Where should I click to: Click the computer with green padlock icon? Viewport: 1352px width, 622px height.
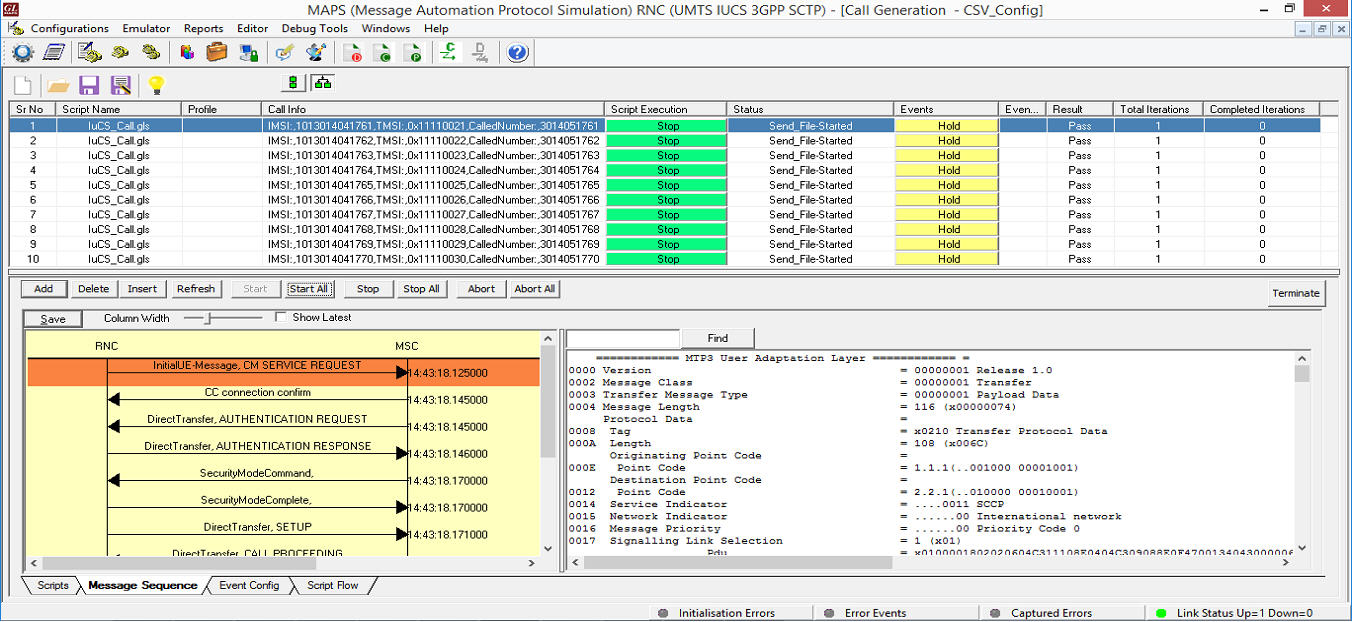point(248,52)
